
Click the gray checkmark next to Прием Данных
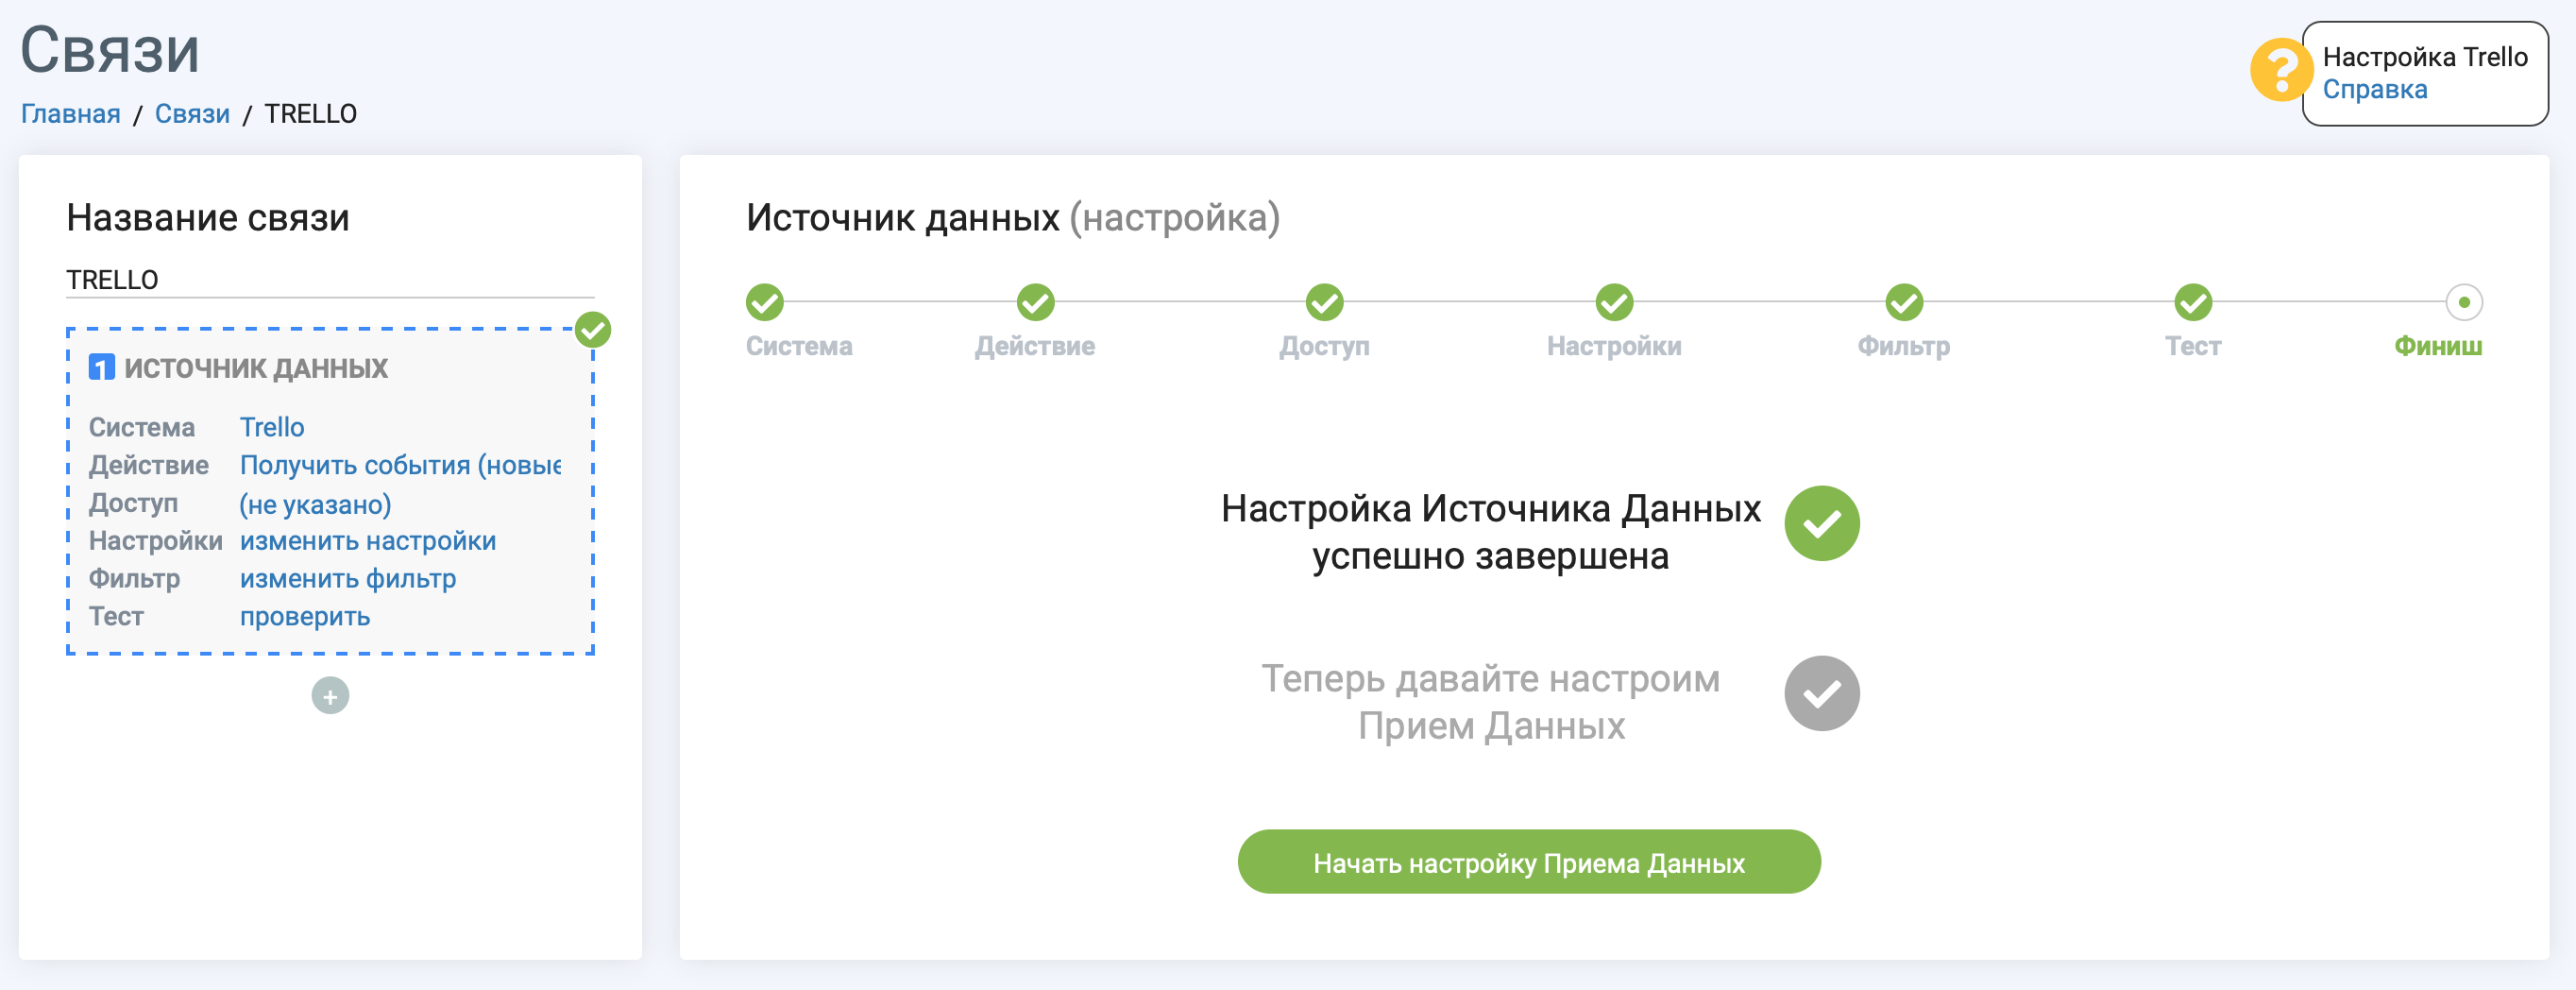pos(1822,694)
